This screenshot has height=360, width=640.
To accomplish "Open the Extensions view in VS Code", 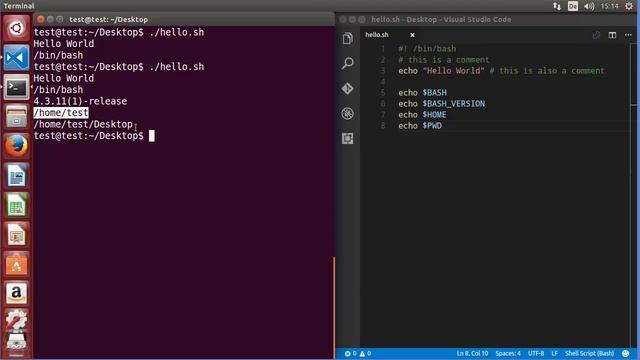I will (348, 139).
